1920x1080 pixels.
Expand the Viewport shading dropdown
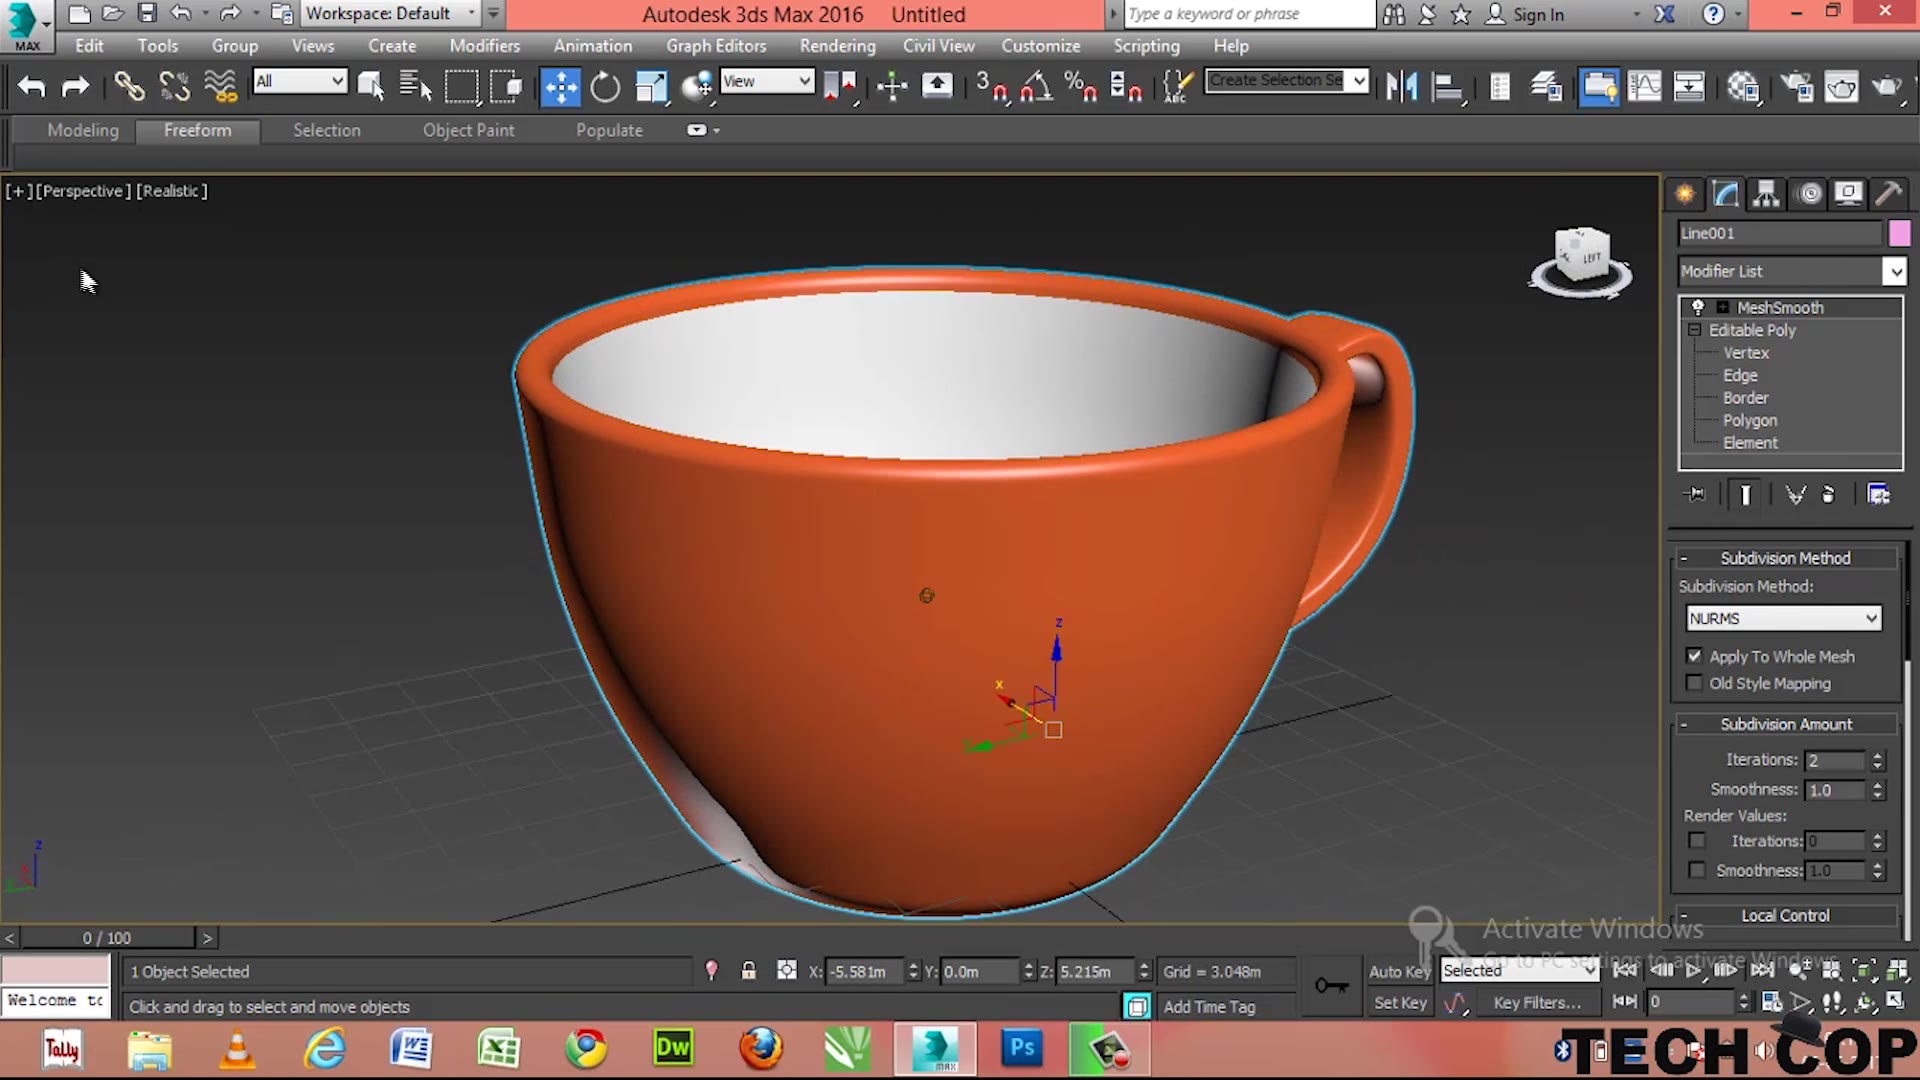point(169,190)
